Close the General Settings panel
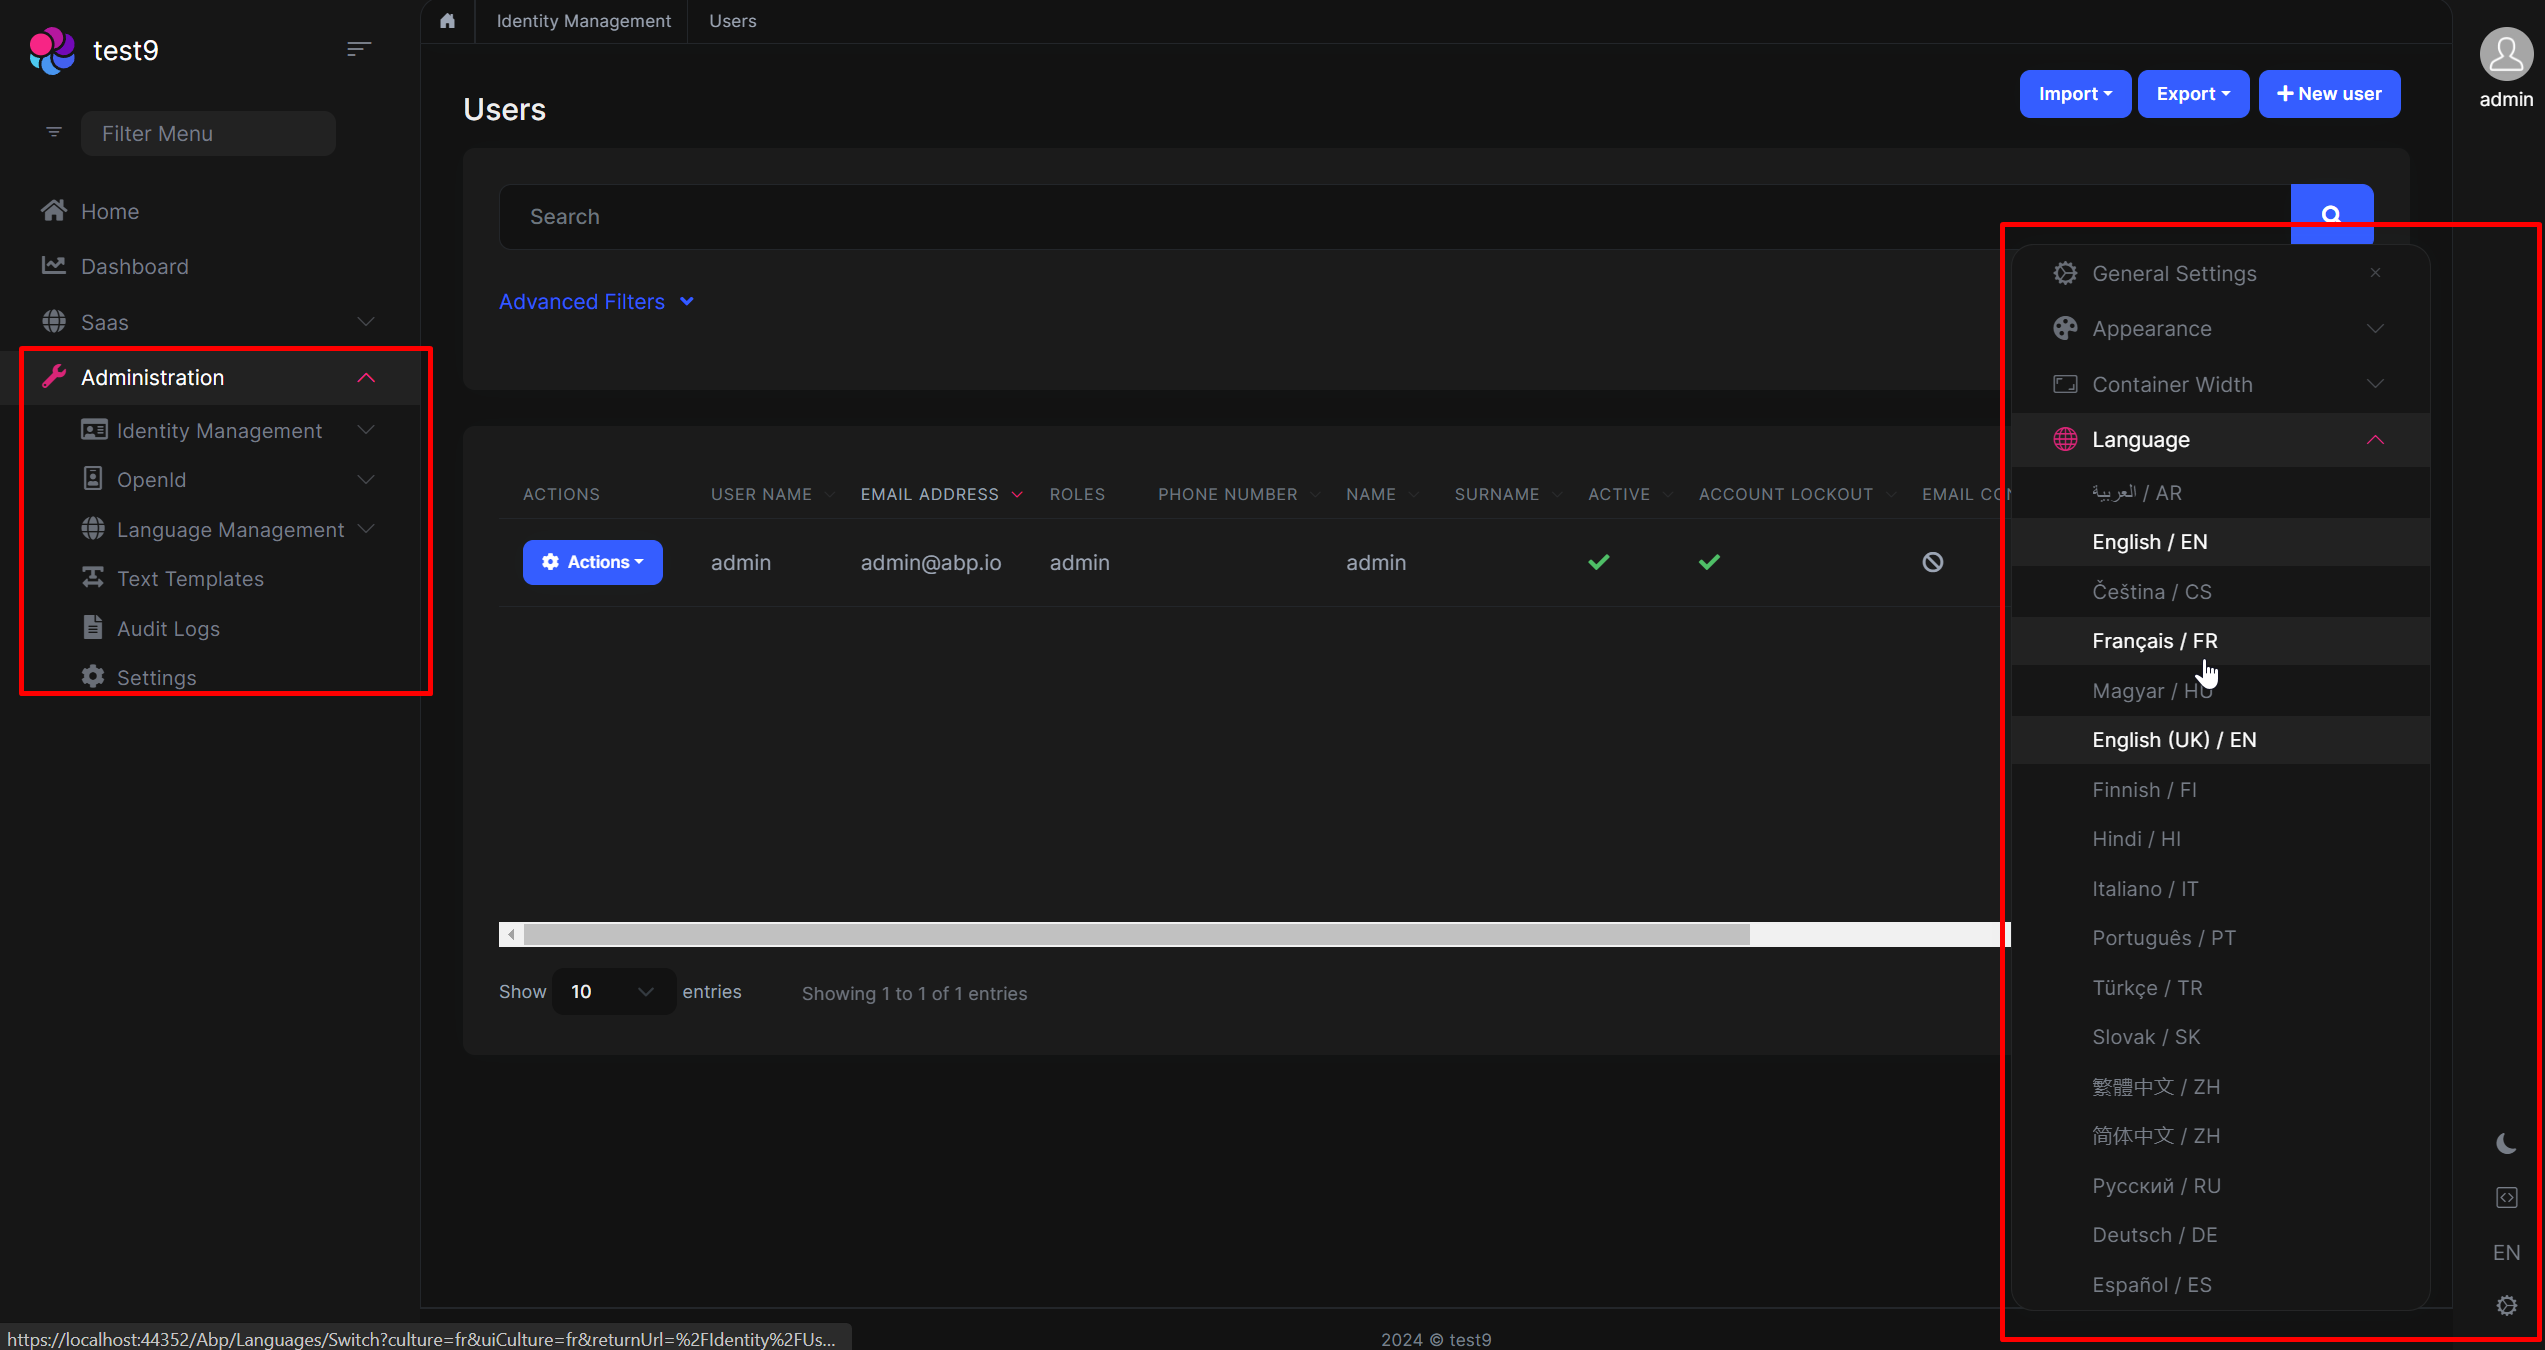 pyautogui.click(x=2375, y=273)
